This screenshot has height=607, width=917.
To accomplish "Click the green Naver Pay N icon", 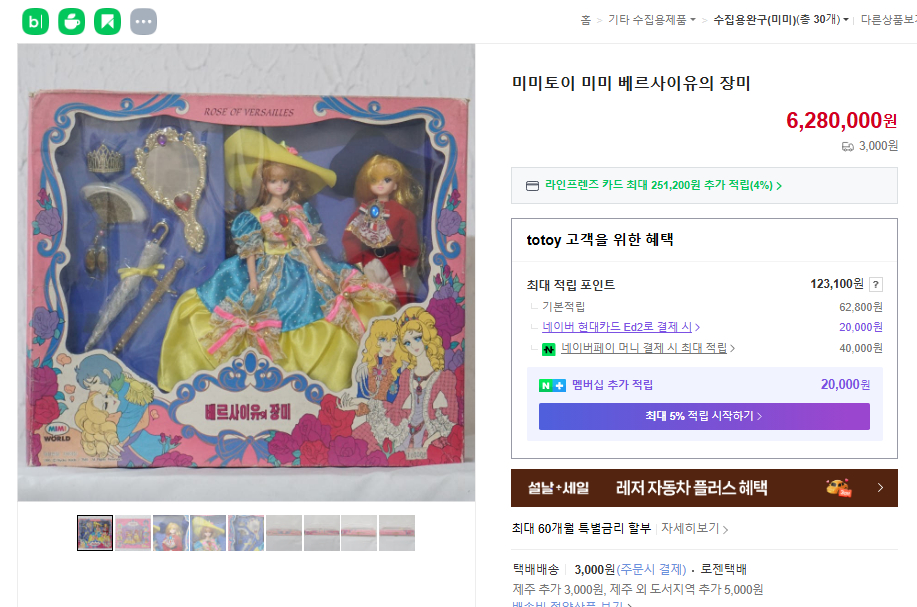I will (549, 349).
